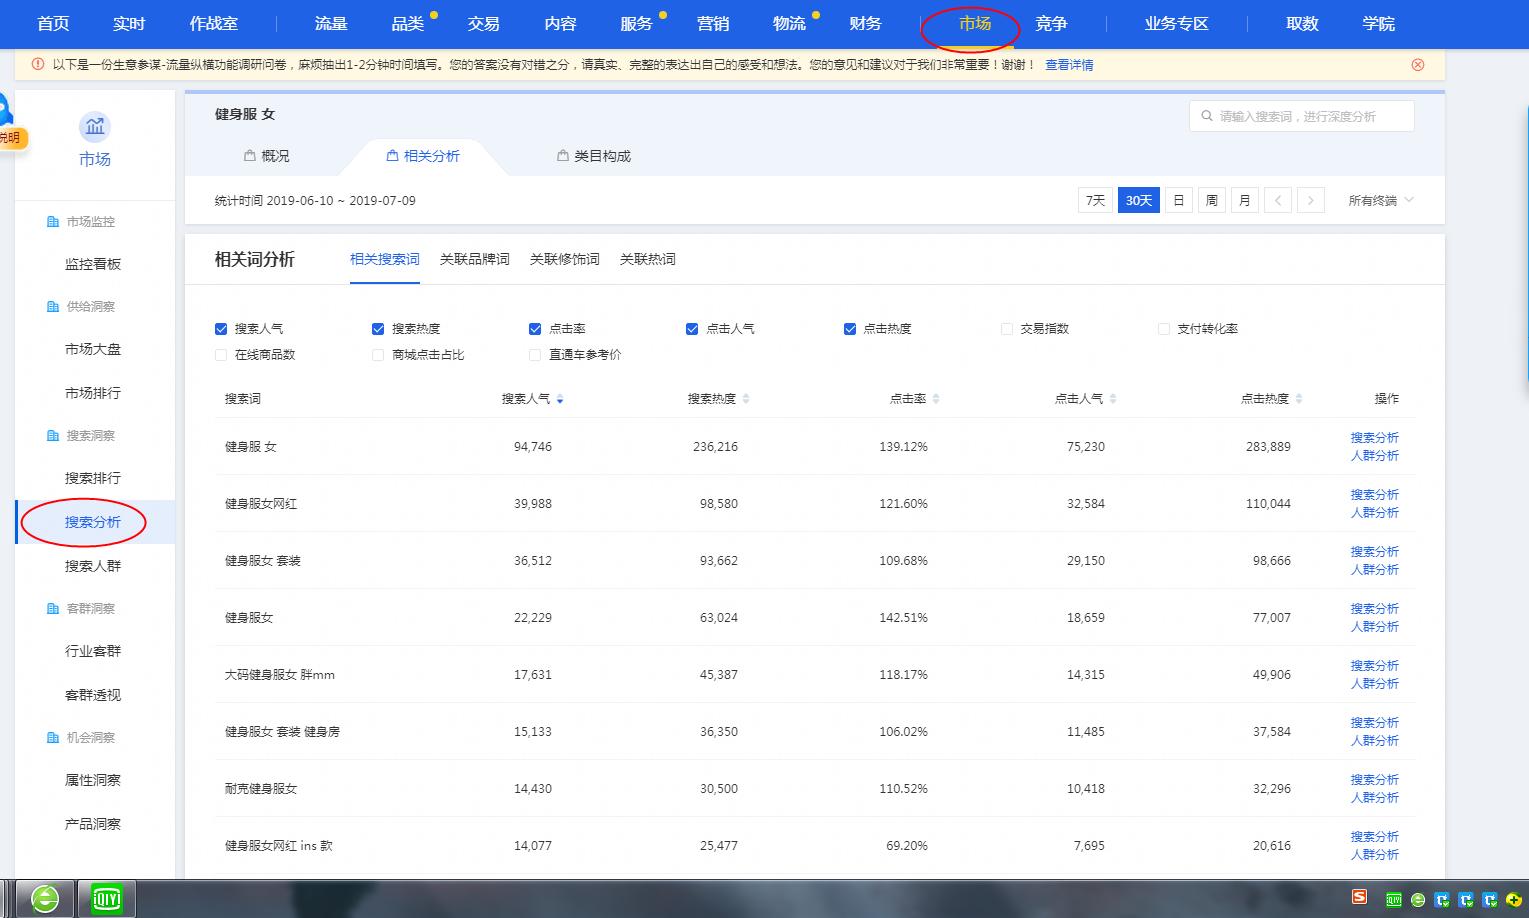The height and width of the screenshot is (918, 1529).
Task: Click the 市场 chart icon at sidebar top
Action: click(95, 126)
